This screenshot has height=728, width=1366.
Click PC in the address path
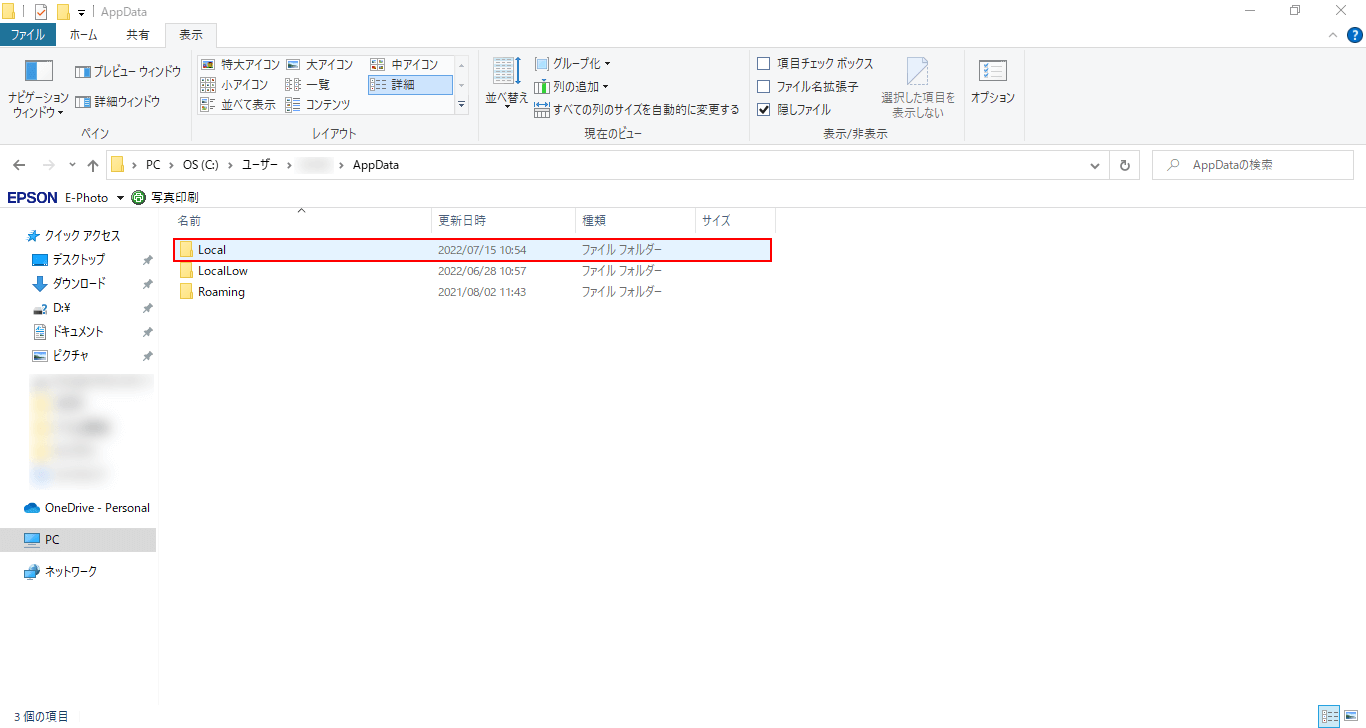(x=153, y=165)
